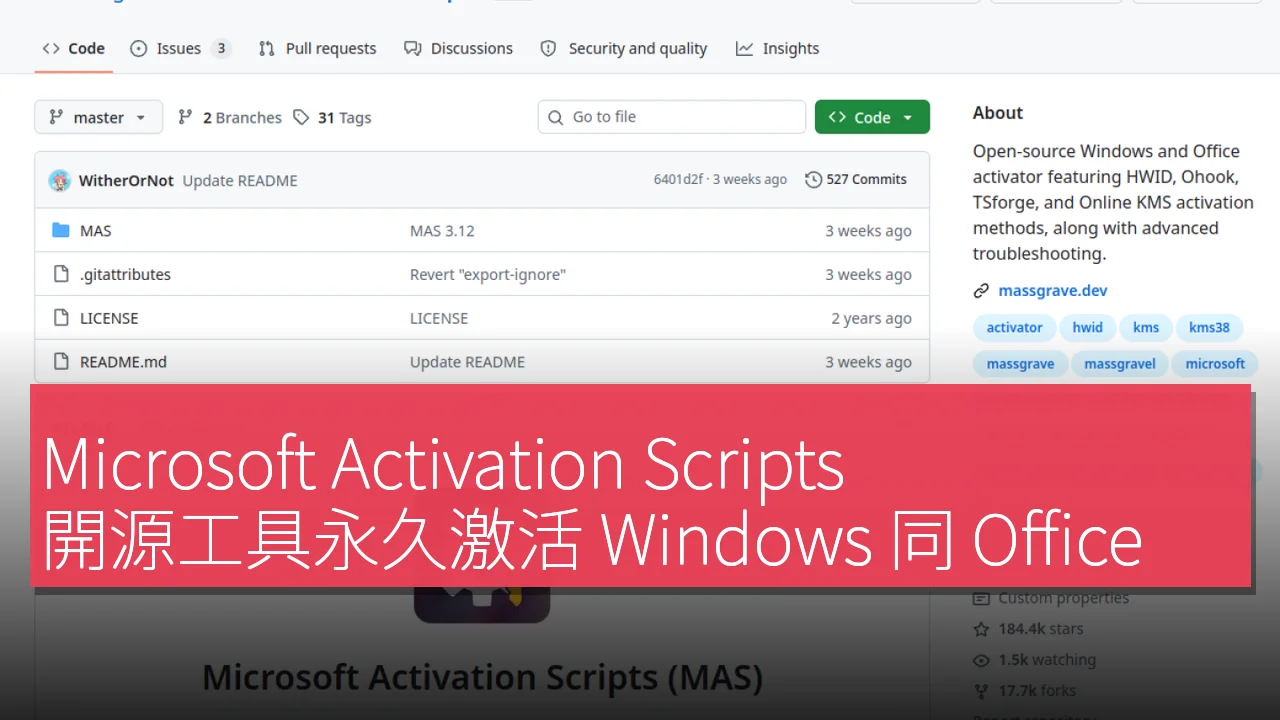Open README.md row's Update README commit
The height and width of the screenshot is (720, 1280).
pyautogui.click(x=467, y=362)
